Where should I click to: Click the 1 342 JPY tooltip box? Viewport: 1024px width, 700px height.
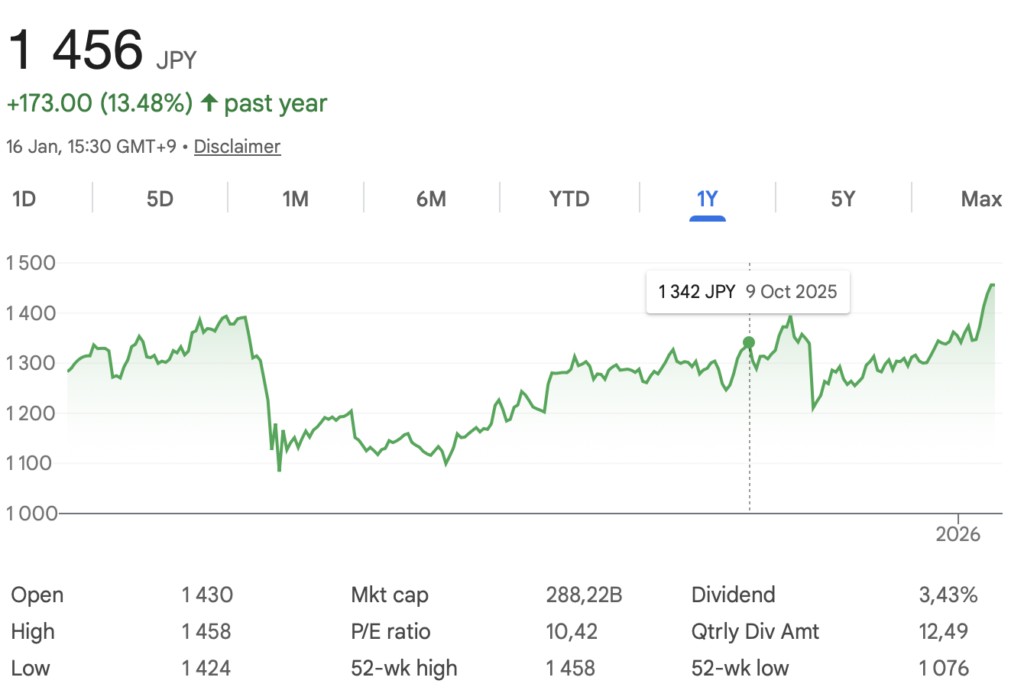point(747,292)
